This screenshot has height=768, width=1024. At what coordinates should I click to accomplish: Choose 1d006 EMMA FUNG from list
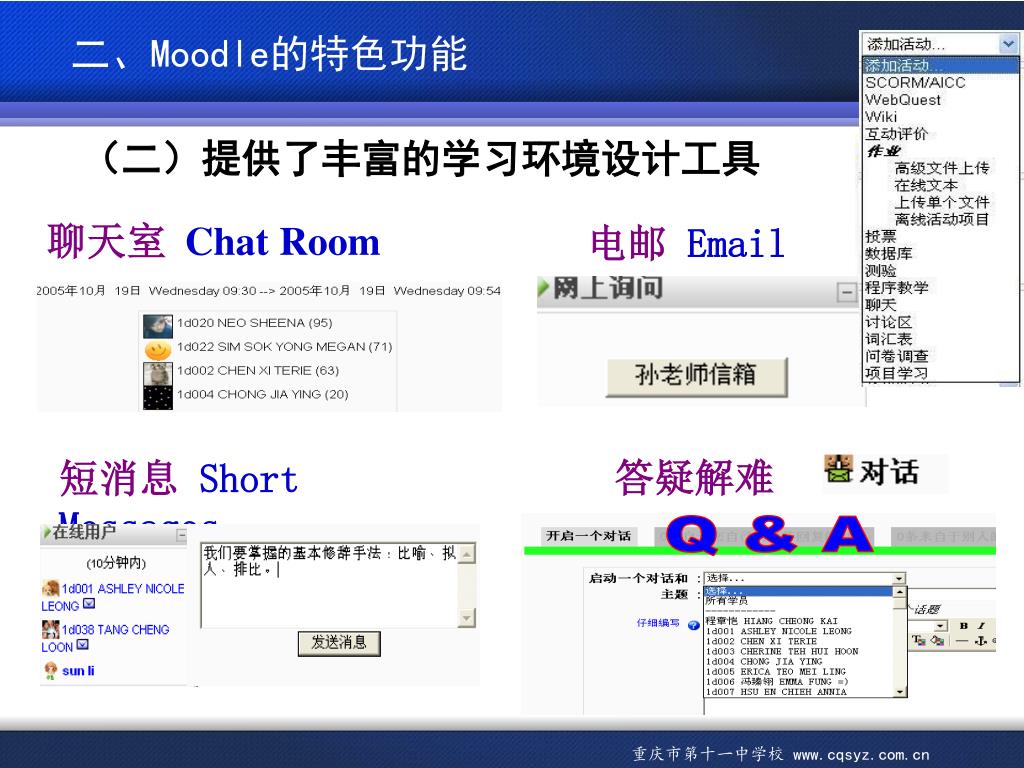pyautogui.click(x=776, y=682)
